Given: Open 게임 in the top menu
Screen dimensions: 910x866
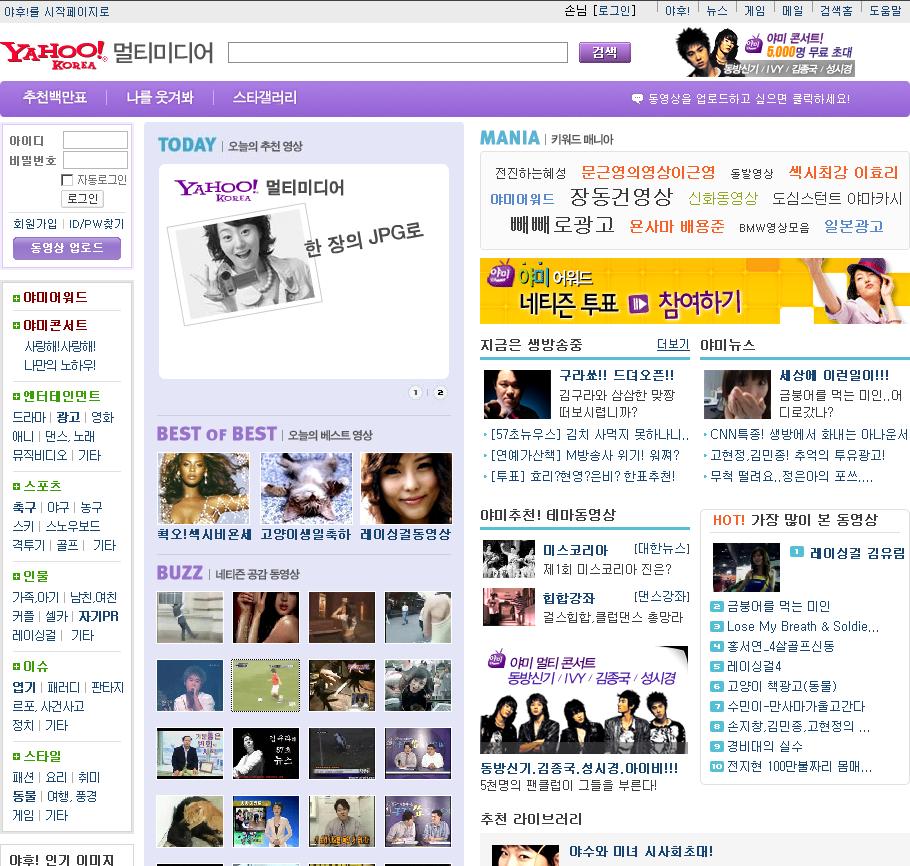Looking at the screenshot, I should pyautogui.click(x=754, y=10).
